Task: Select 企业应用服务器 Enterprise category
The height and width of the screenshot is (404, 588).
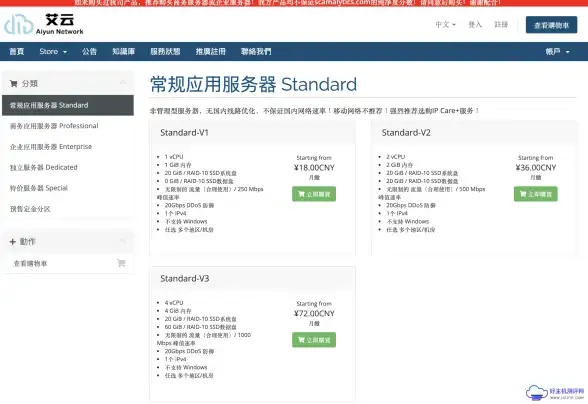Action: [68, 147]
